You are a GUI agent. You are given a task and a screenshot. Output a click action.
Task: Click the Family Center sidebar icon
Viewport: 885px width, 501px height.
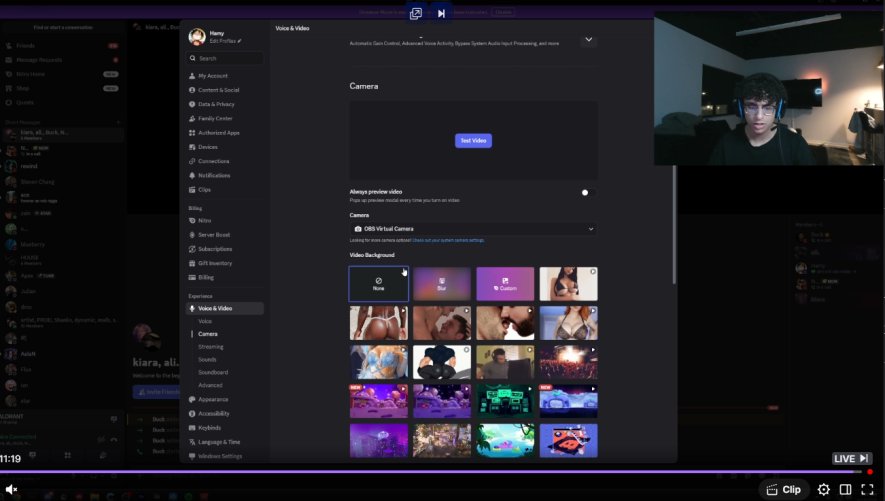click(x=192, y=118)
